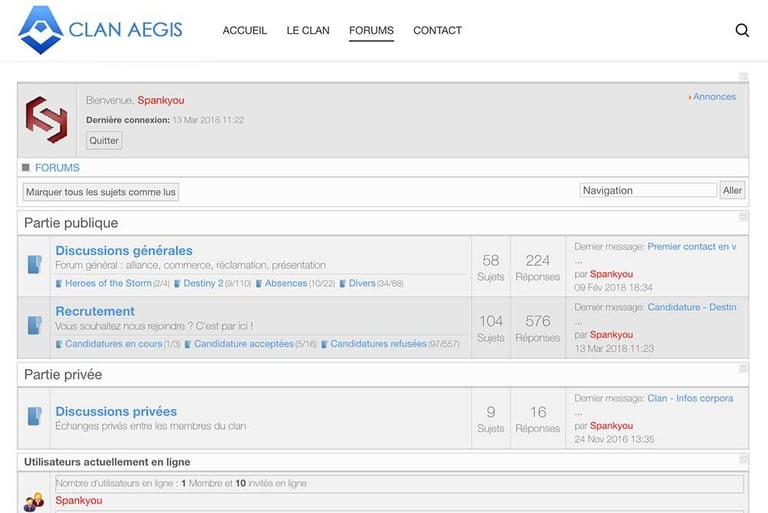Click the small icon before Candidatures refusées
768x513 pixels.
point(324,344)
